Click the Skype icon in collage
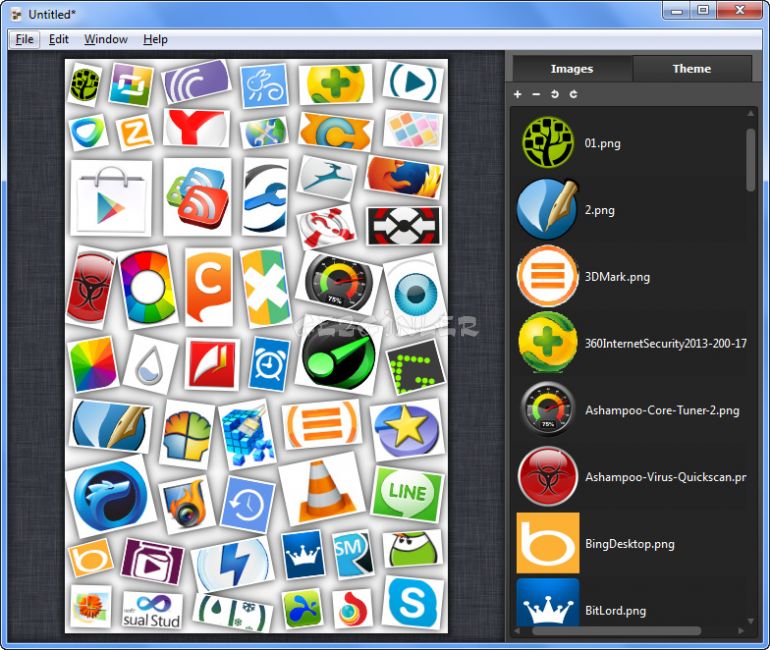 coord(412,602)
